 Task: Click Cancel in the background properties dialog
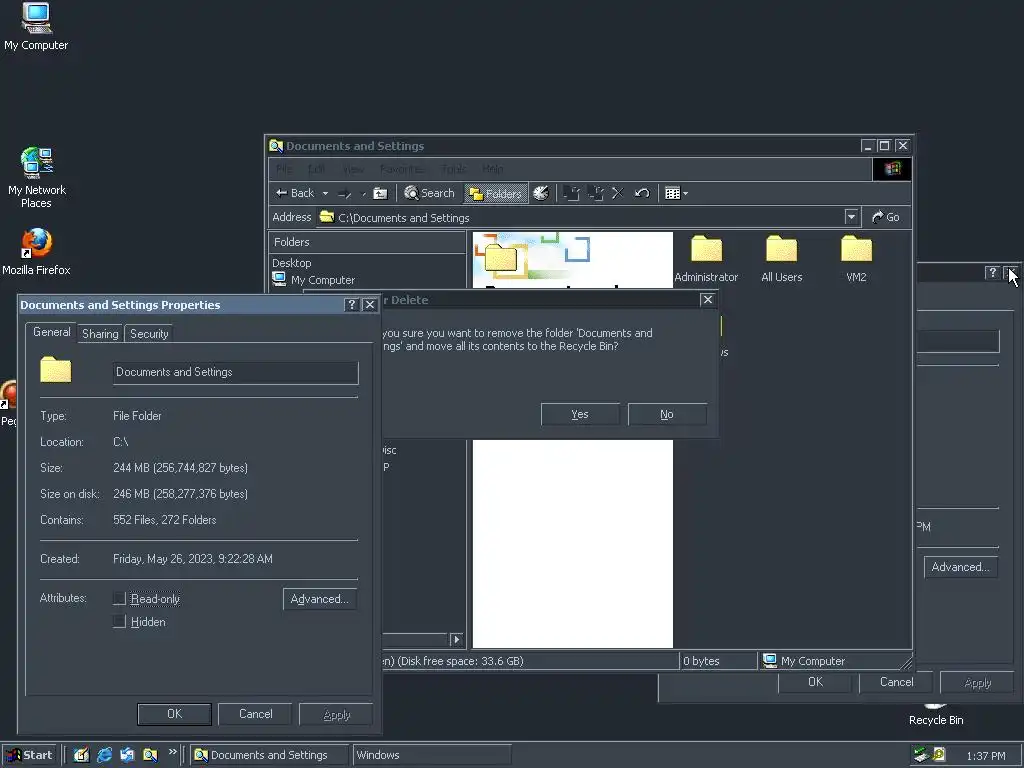click(896, 682)
